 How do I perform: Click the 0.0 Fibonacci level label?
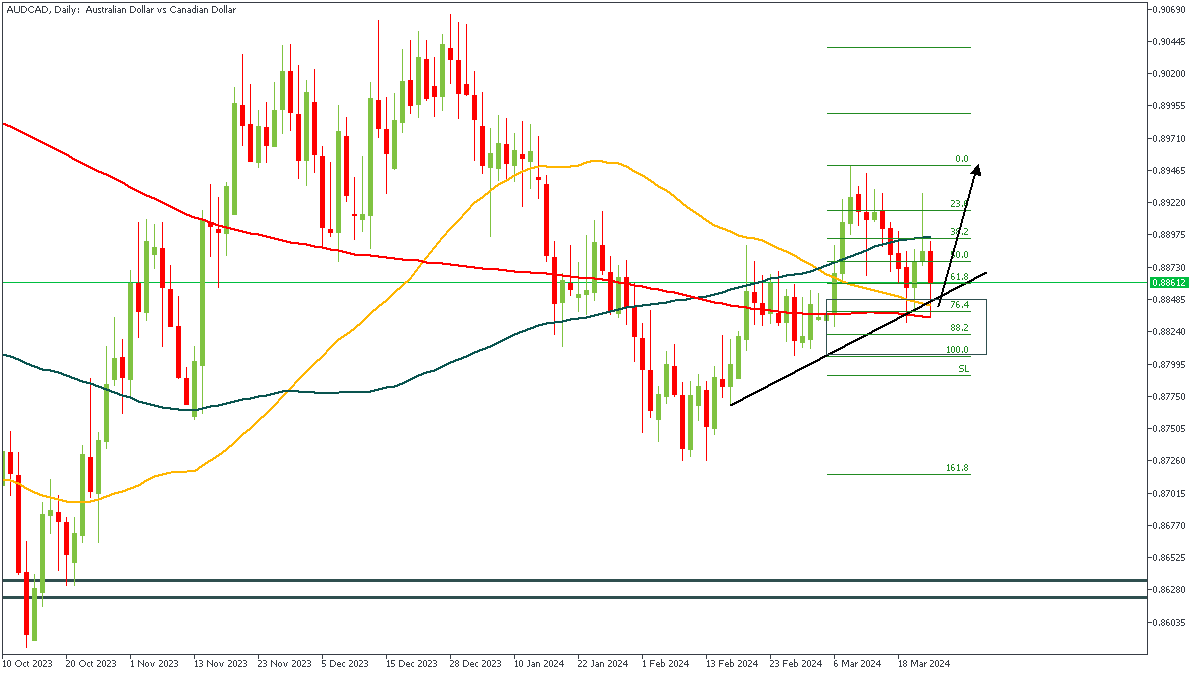pos(962,159)
